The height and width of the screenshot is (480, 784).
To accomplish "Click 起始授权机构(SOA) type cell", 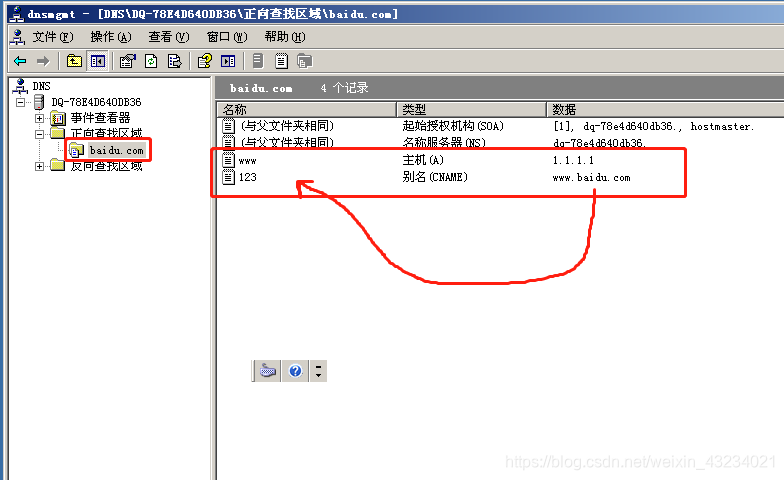I will pos(453,126).
